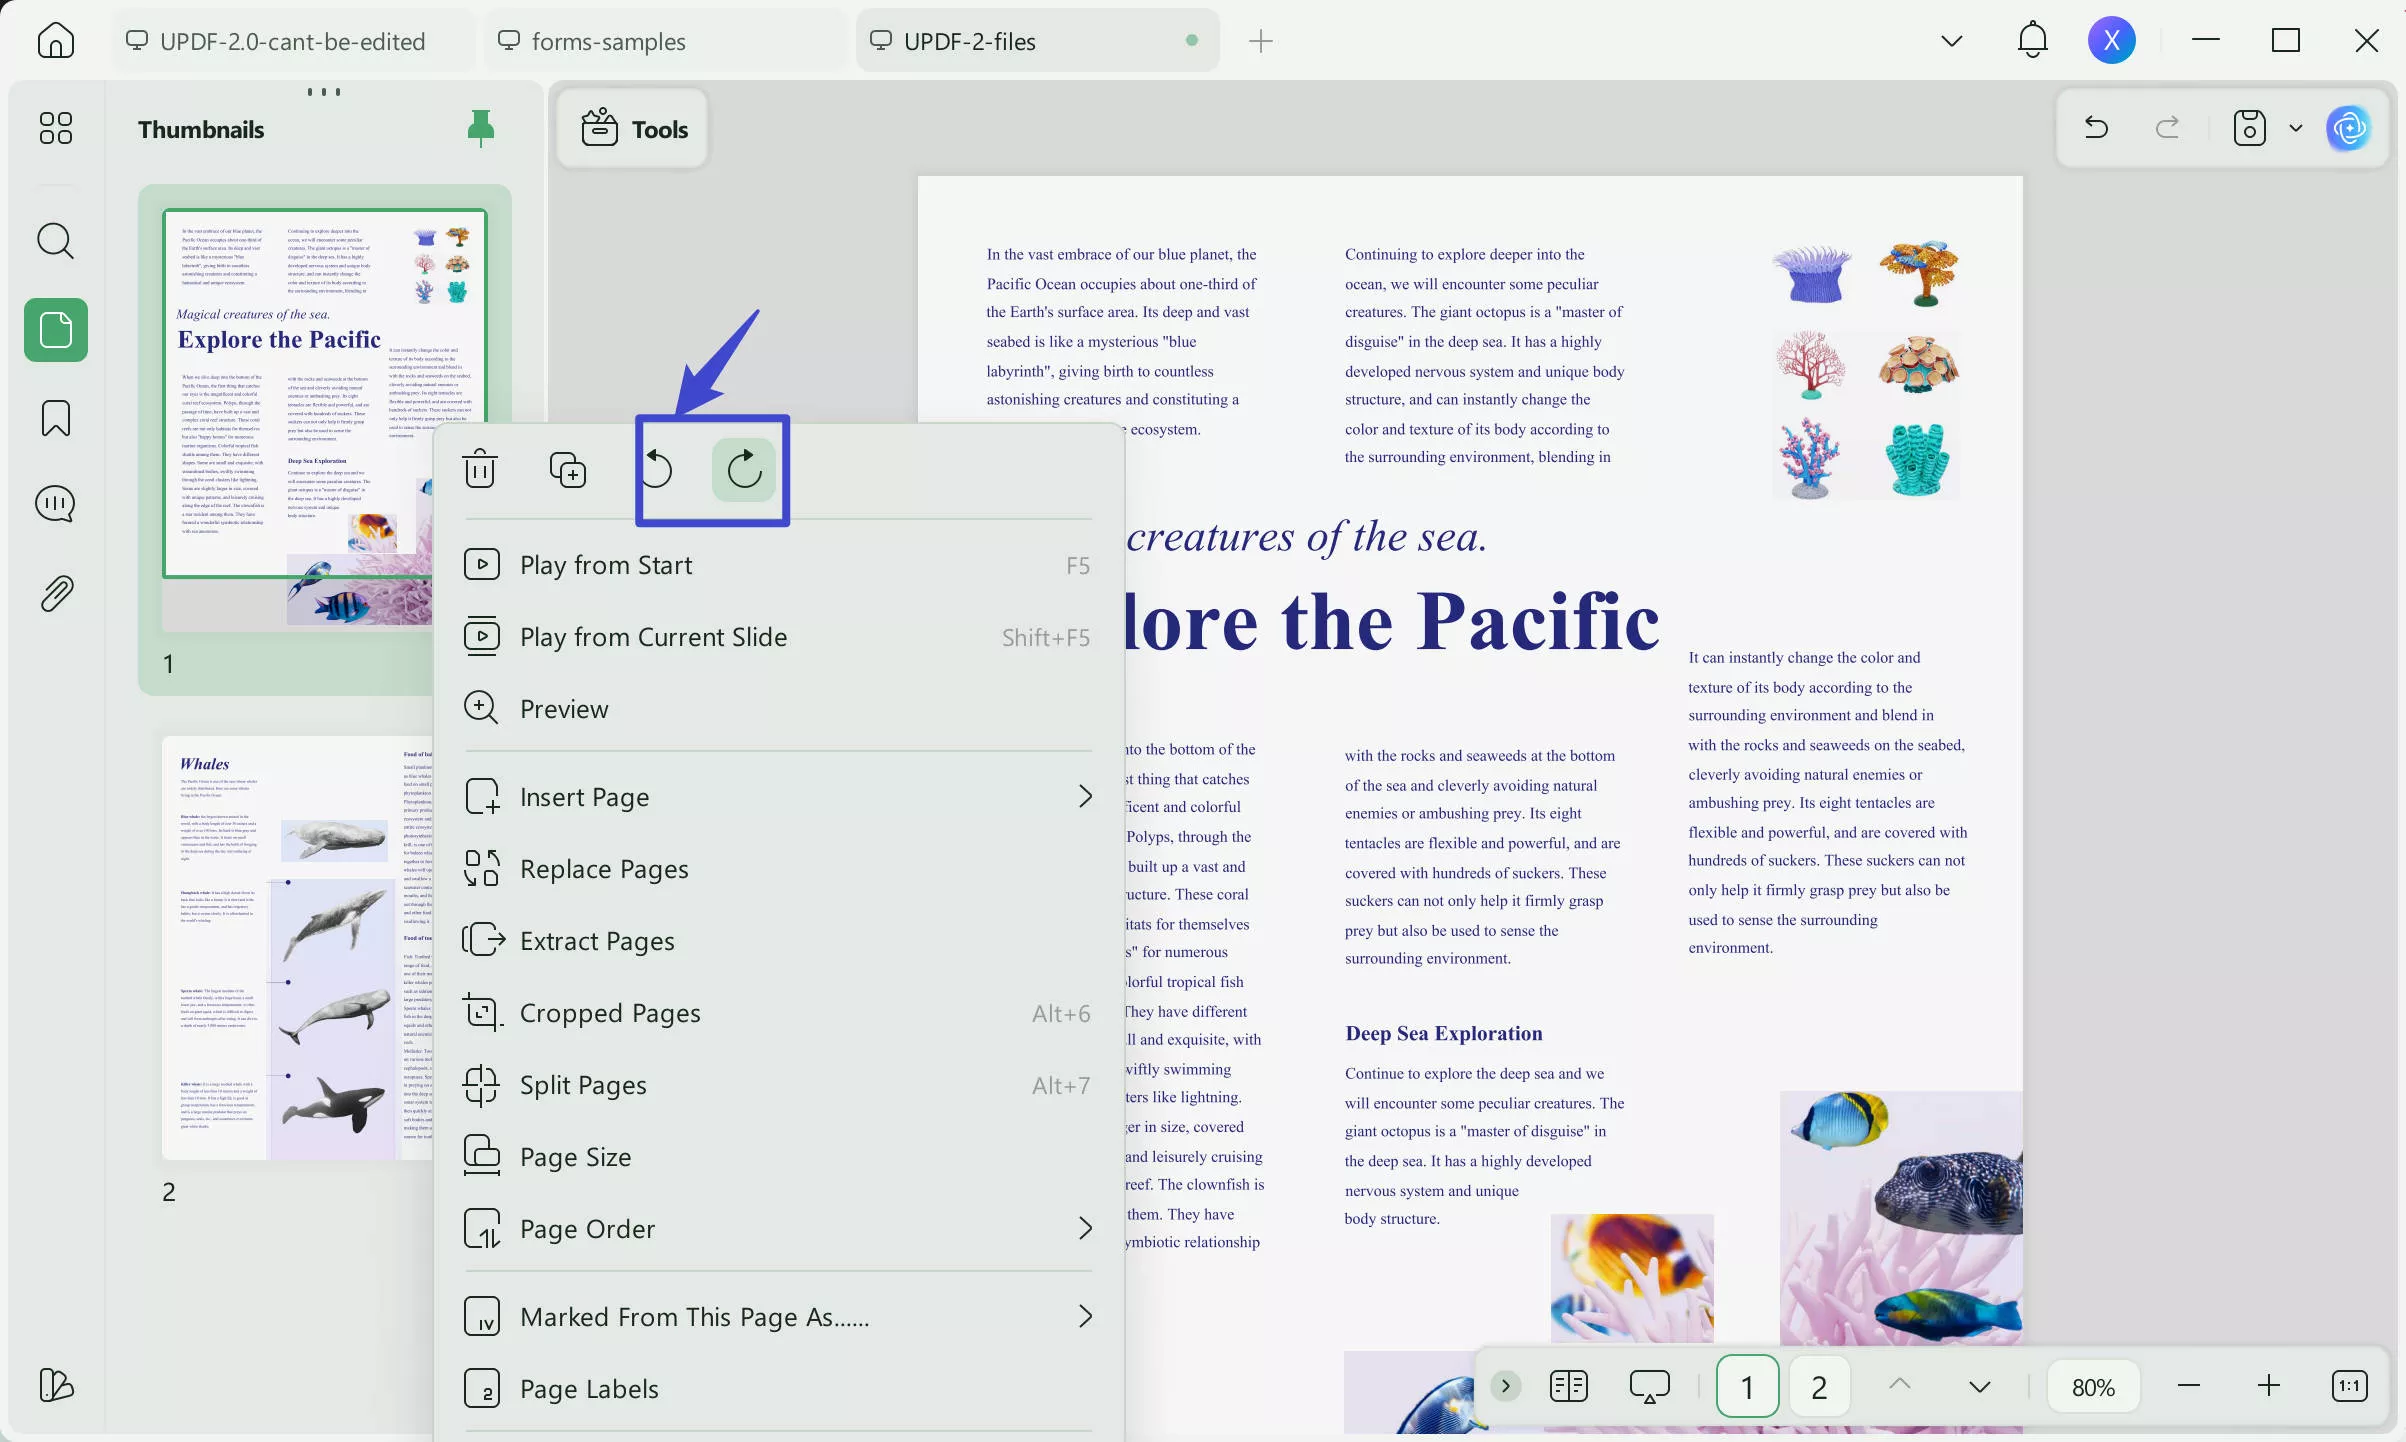This screenshot has width=2406, height=1442.
Task: Open the AI assistant icon
Action: [x=2349, y=128]
